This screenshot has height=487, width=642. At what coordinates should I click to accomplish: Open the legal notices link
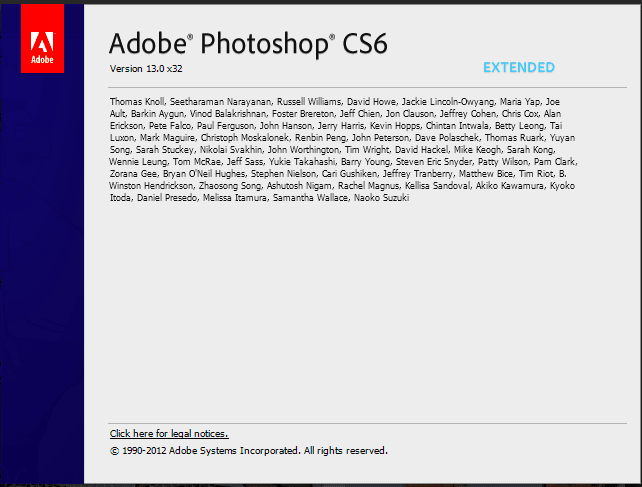pos(169,434)
